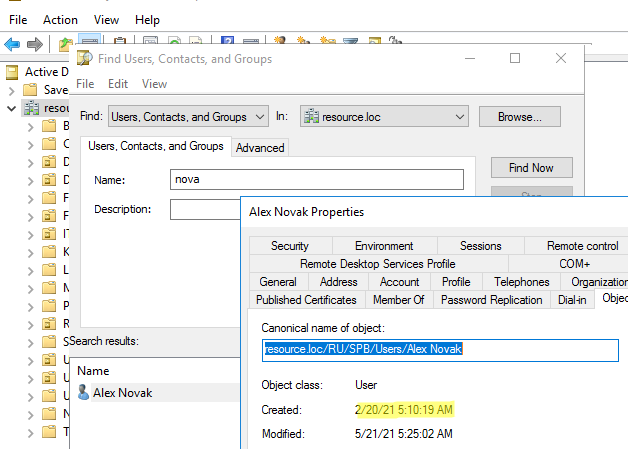Click the folder icon of tree item L

point(49,270)
